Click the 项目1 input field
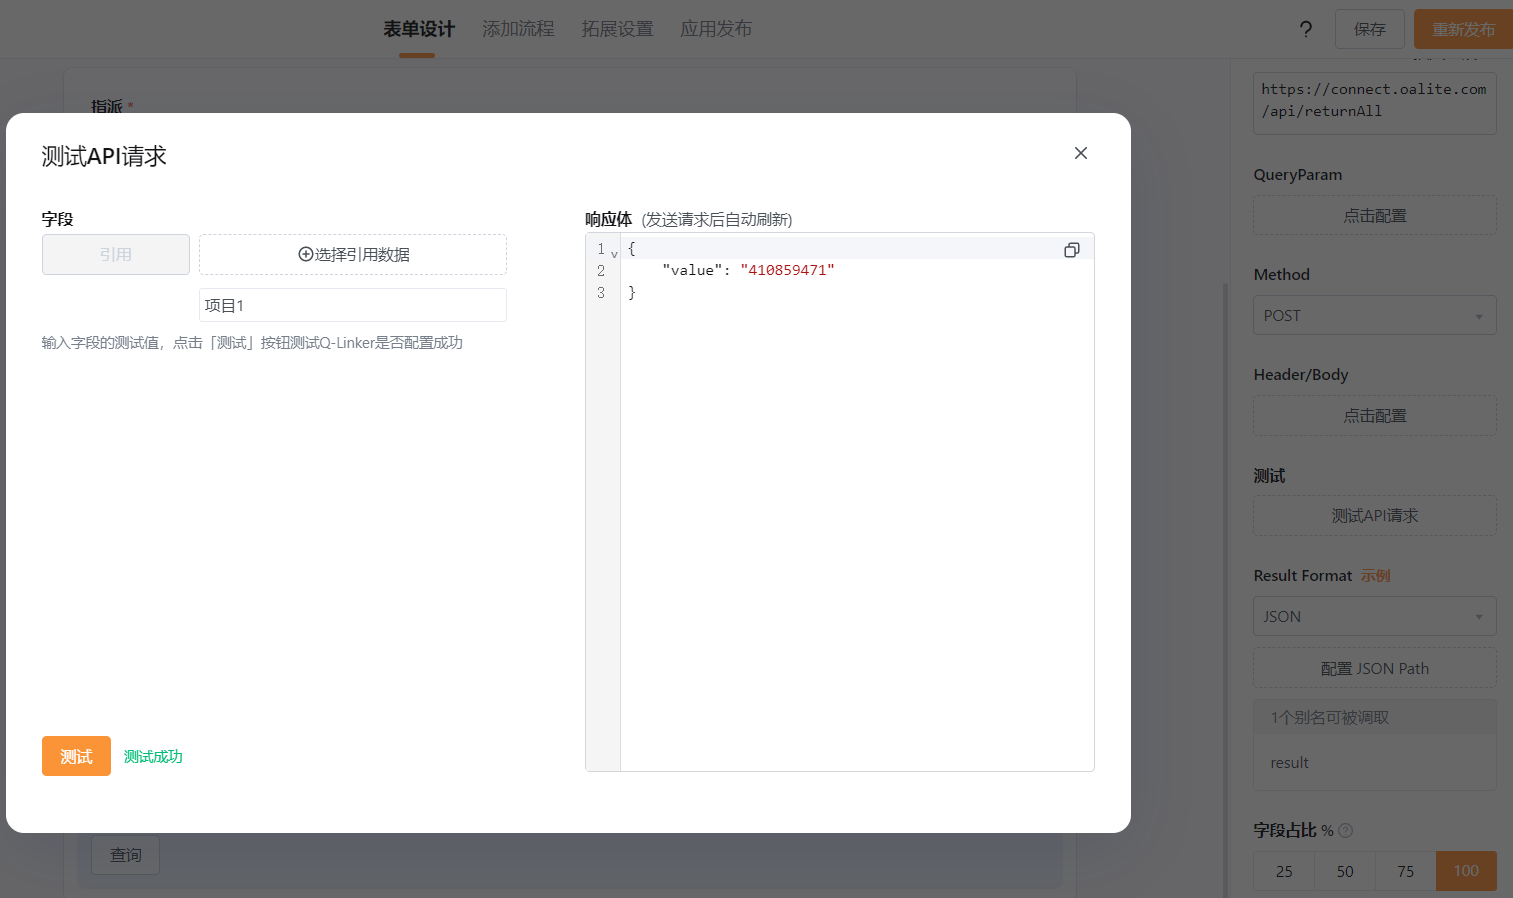The image size is (1513, 898). (353, 305)
